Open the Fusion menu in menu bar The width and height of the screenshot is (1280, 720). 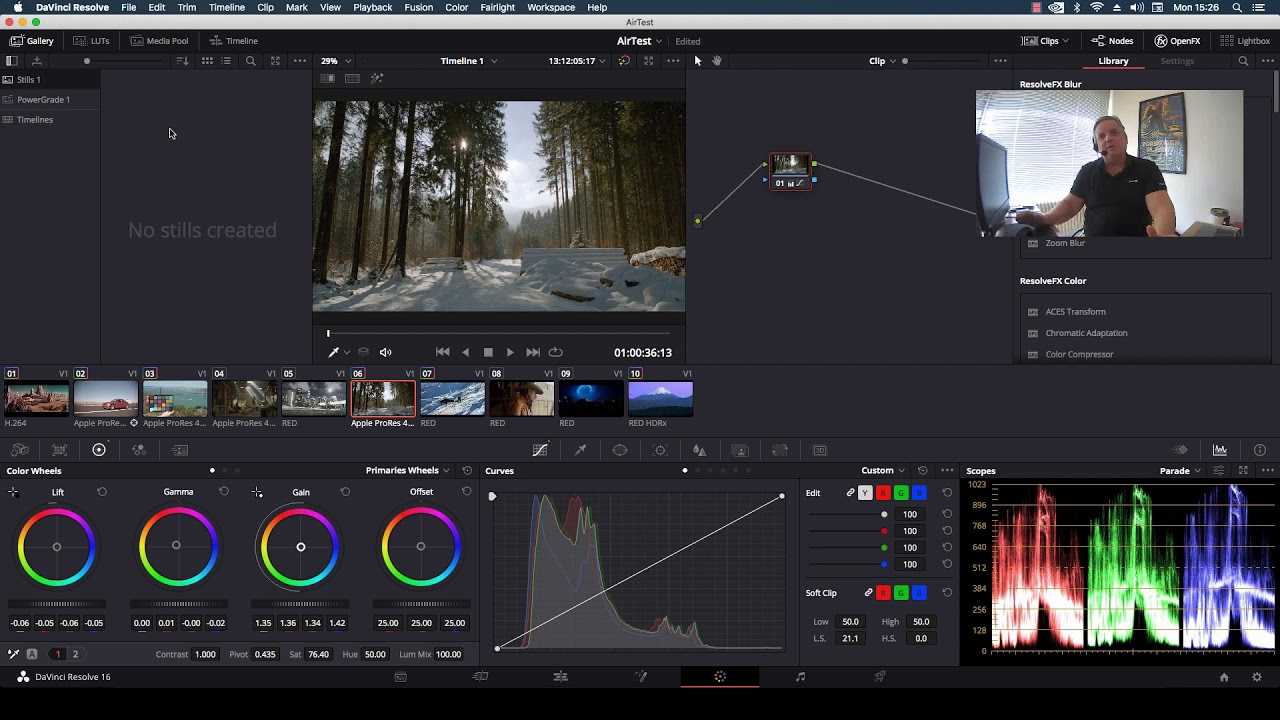pyautogui.click(x=418, y=7)
